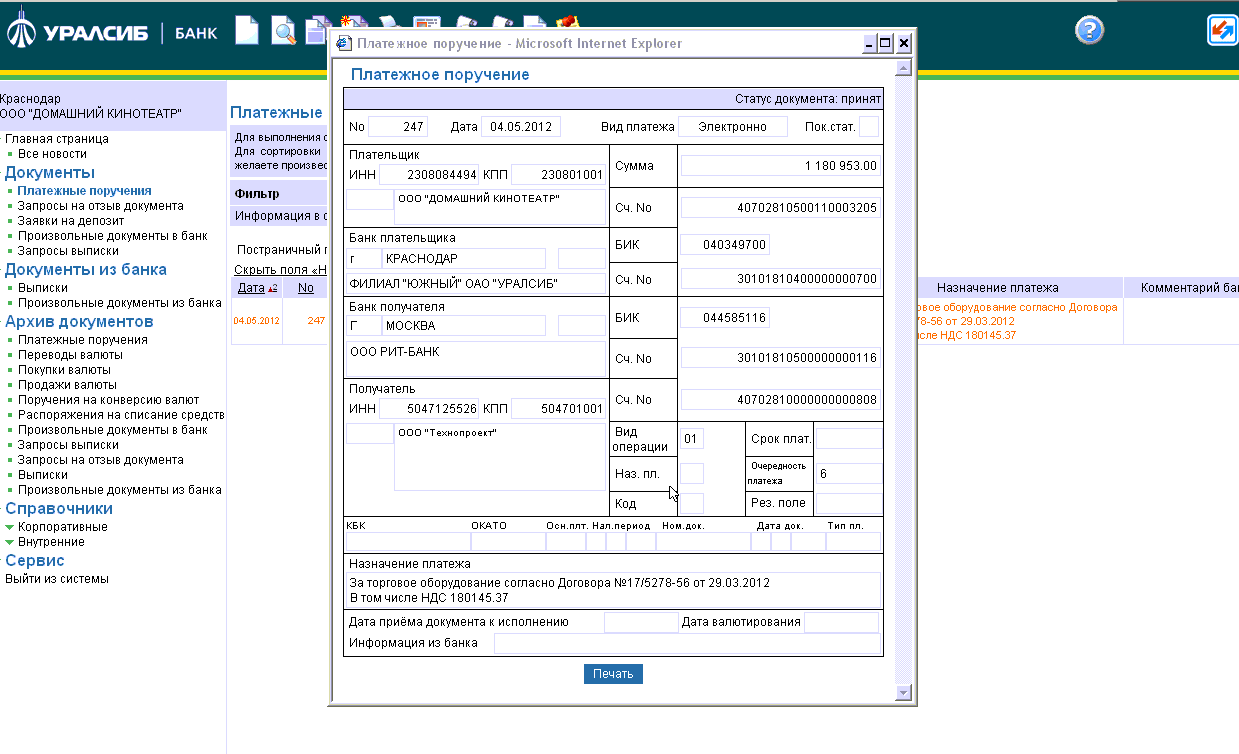1239x754 pixels.
Task: Click table row date 04.05.2012
Action: point(257,320)
